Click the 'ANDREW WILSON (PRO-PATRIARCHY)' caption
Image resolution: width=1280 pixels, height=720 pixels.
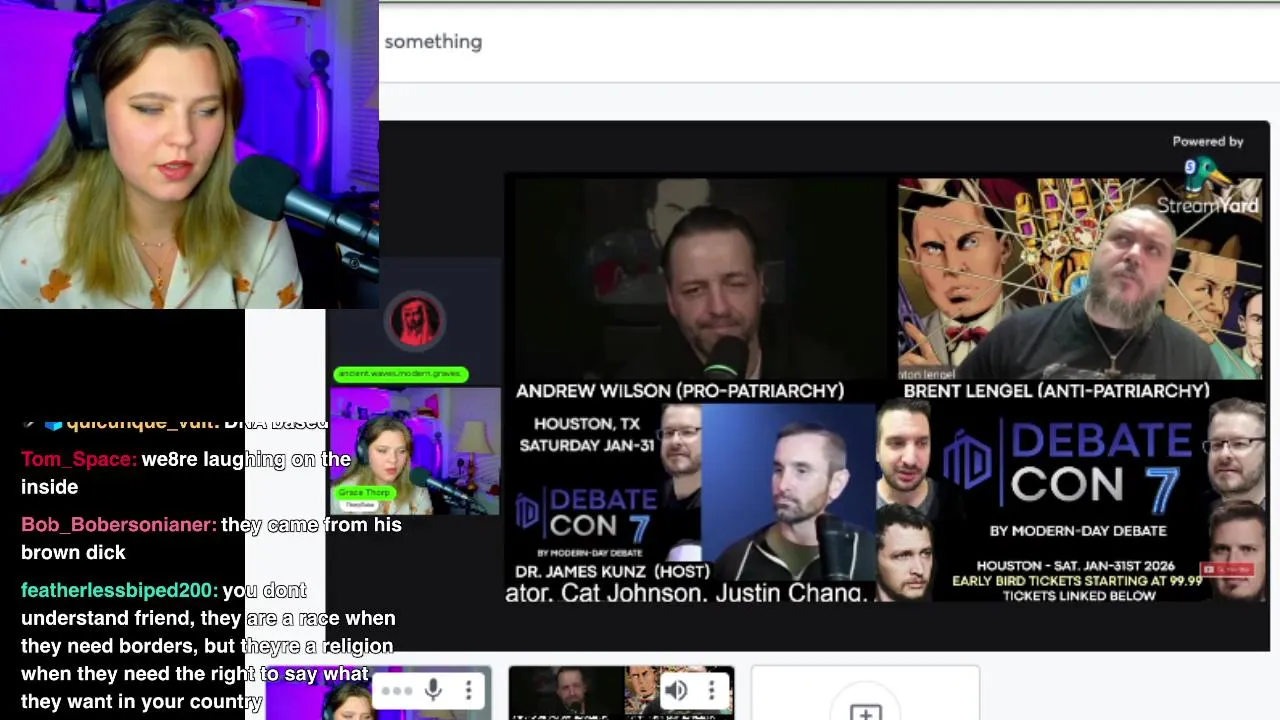point(680,391)
